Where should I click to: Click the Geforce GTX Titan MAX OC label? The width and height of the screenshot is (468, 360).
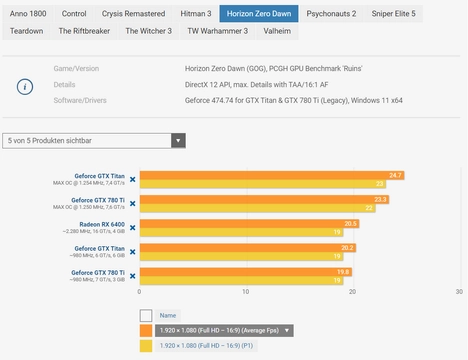[x=99, y=176]
